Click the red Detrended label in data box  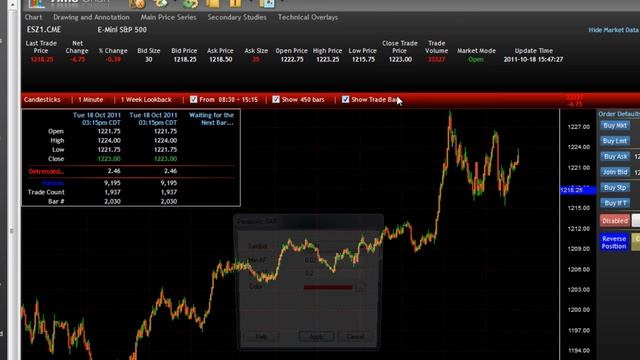click(46, 171)
